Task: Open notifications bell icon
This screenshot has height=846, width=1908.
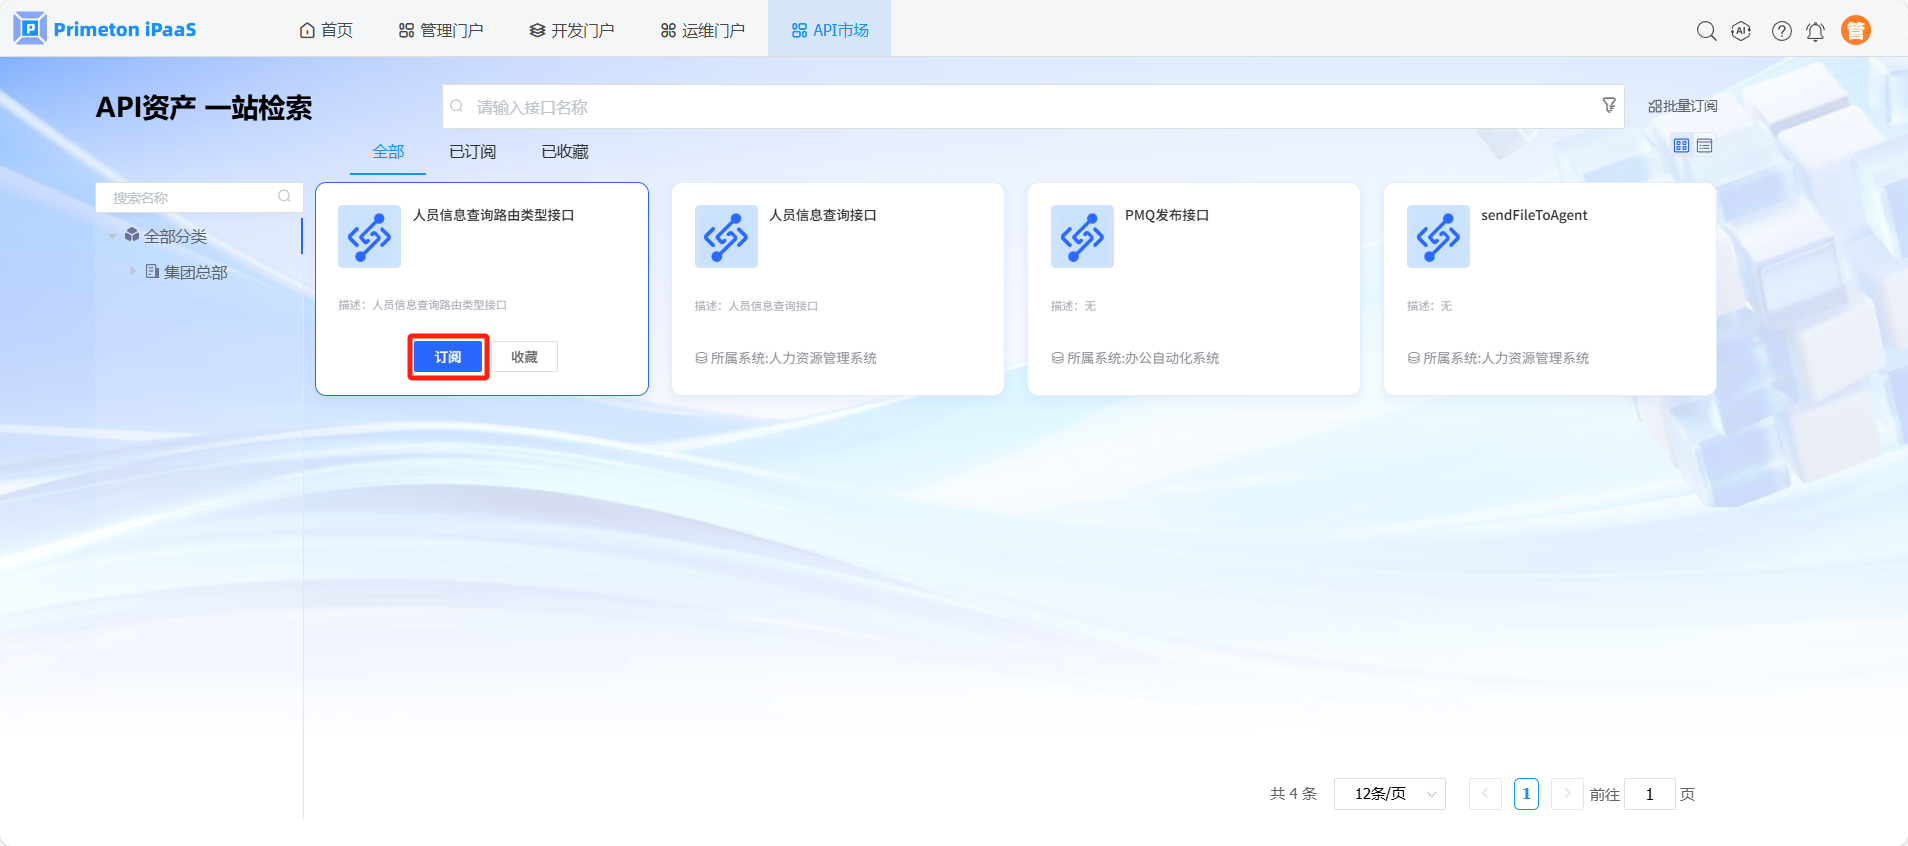Action: coord(1815,31)
